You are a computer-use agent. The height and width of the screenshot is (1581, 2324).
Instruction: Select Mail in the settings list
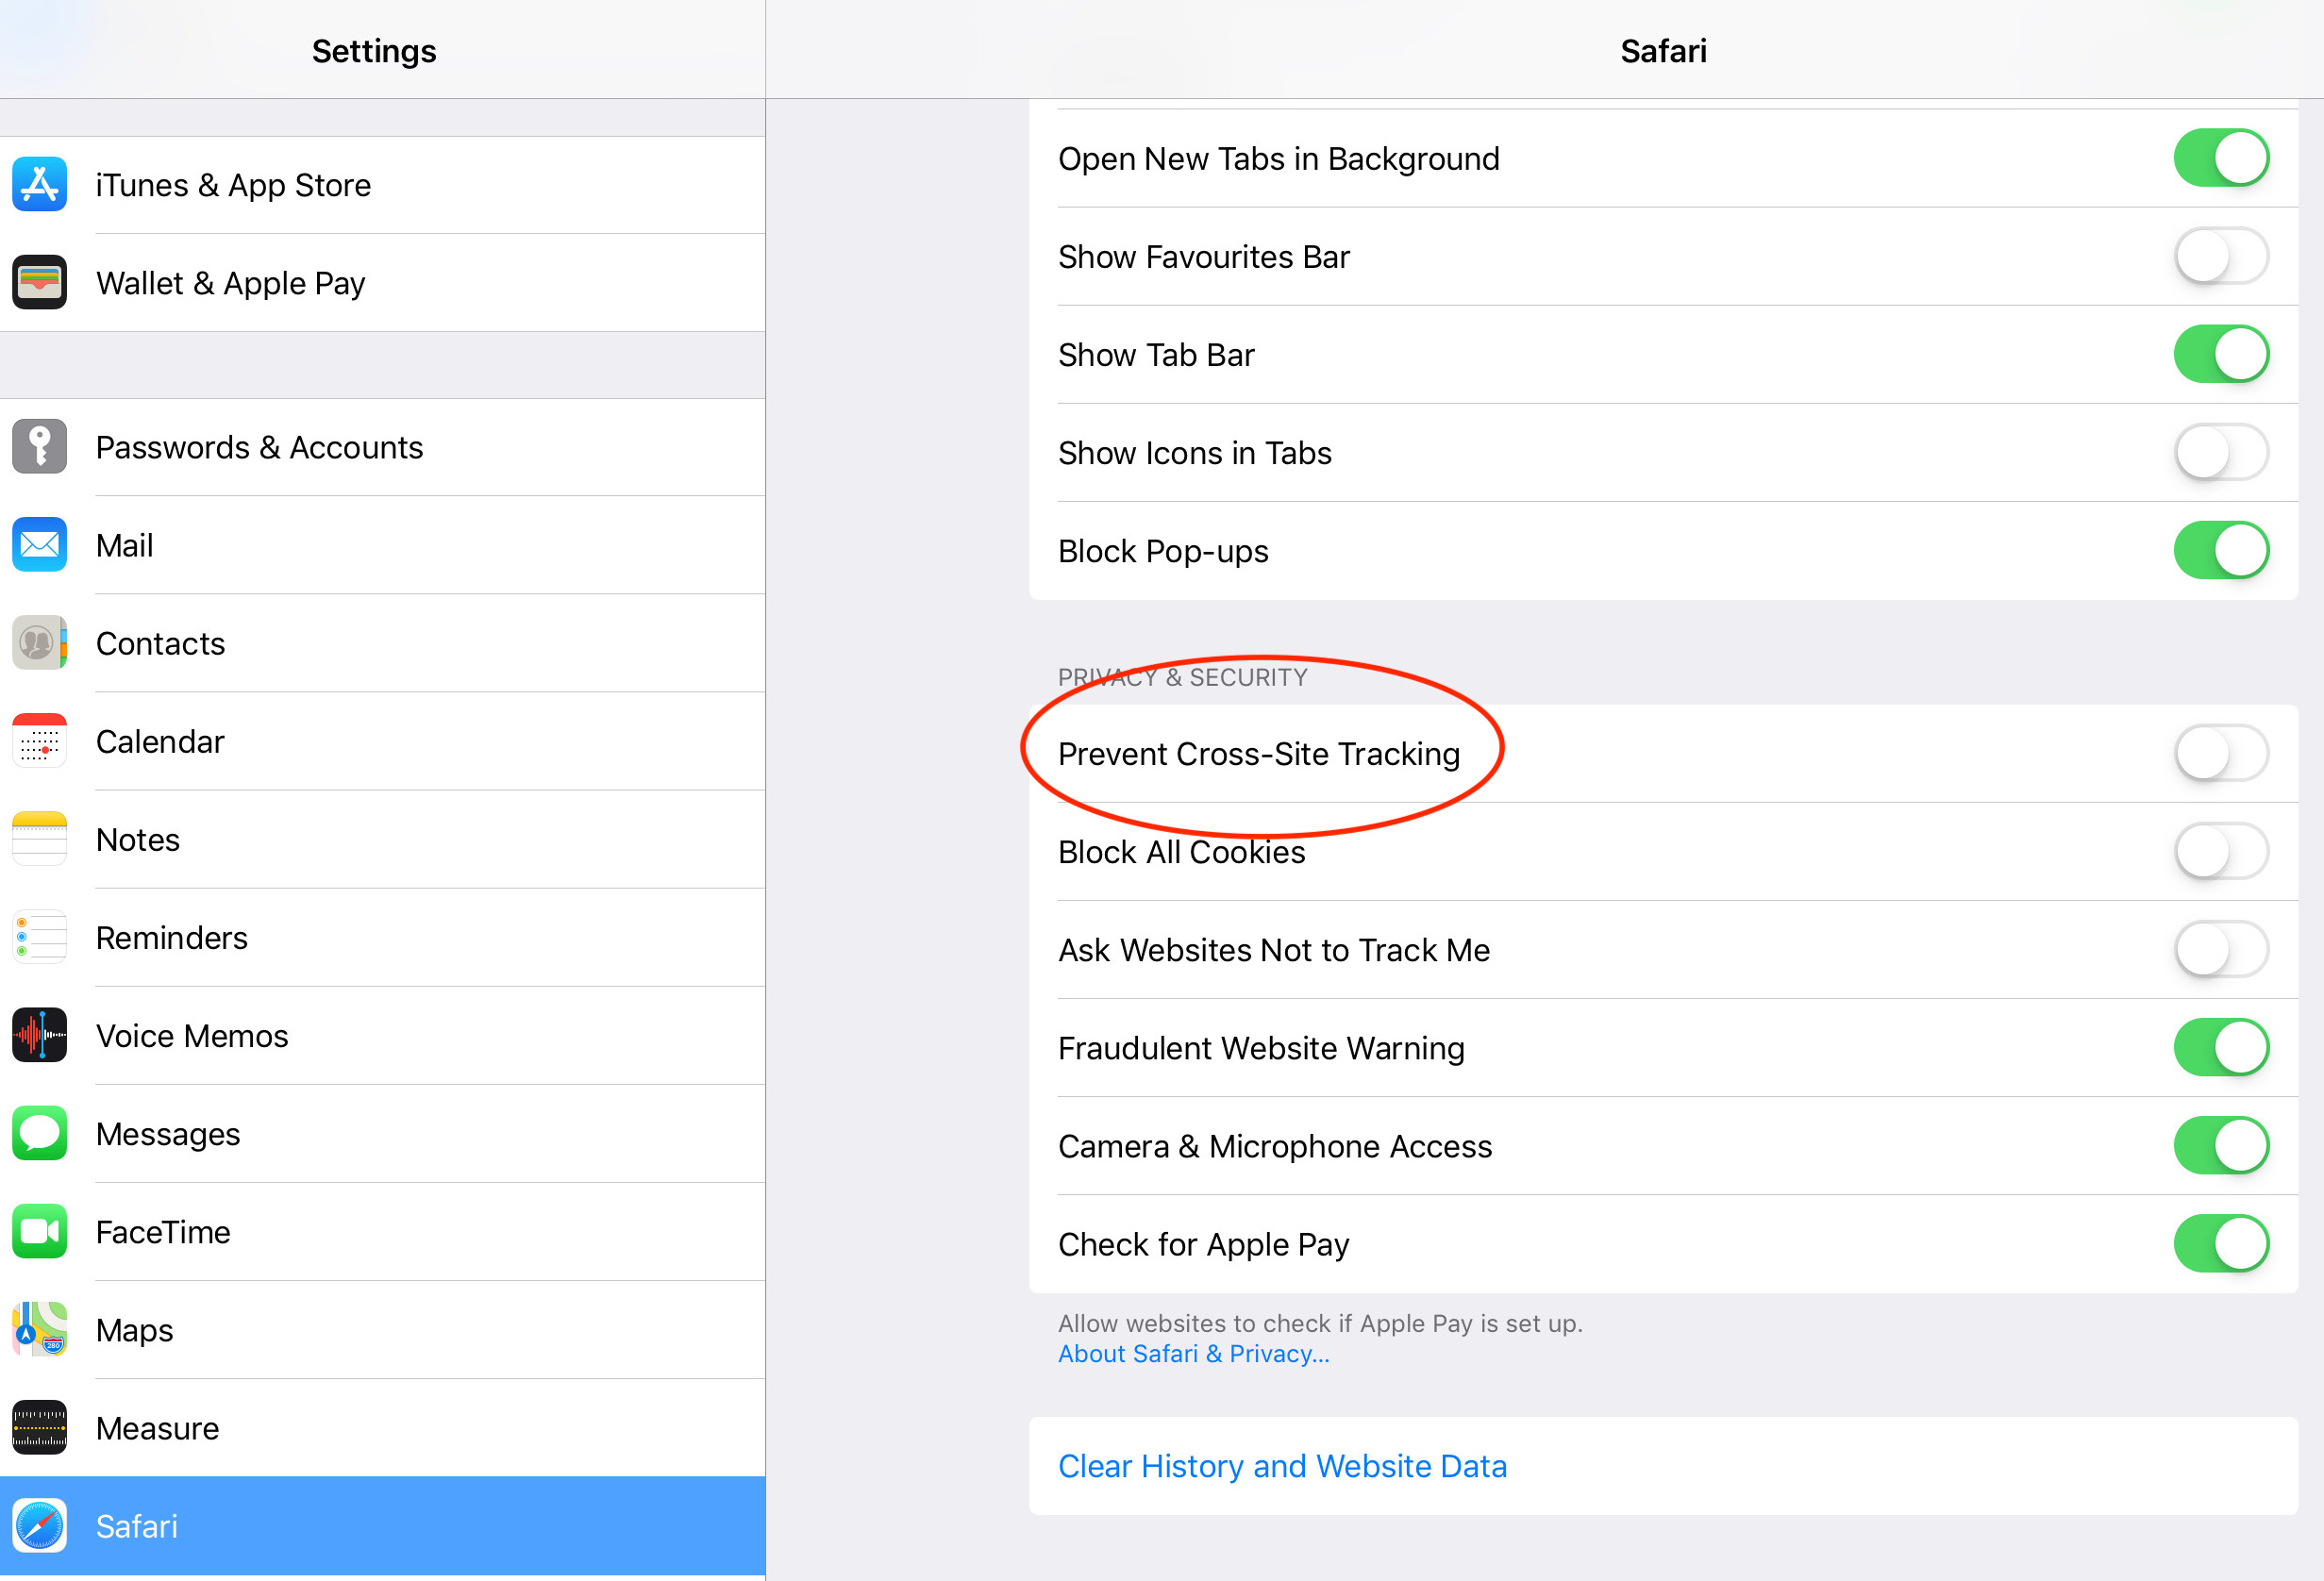(382, 545)
